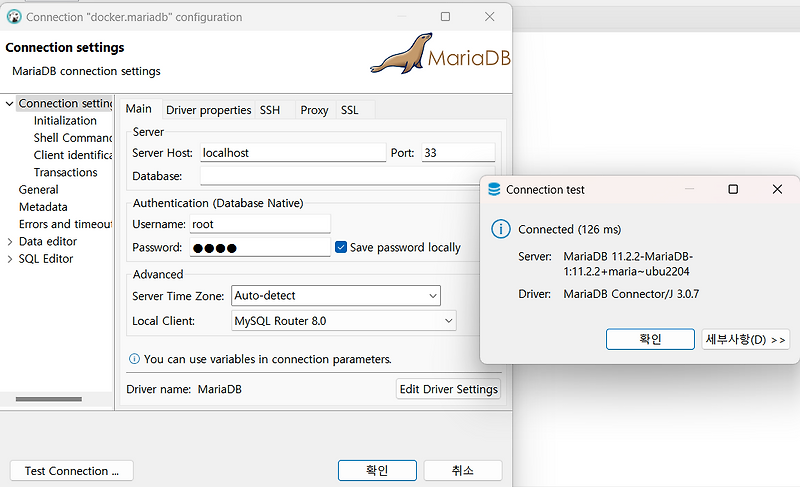Select Errors and timeouts tree item

[x=65, y=224]
